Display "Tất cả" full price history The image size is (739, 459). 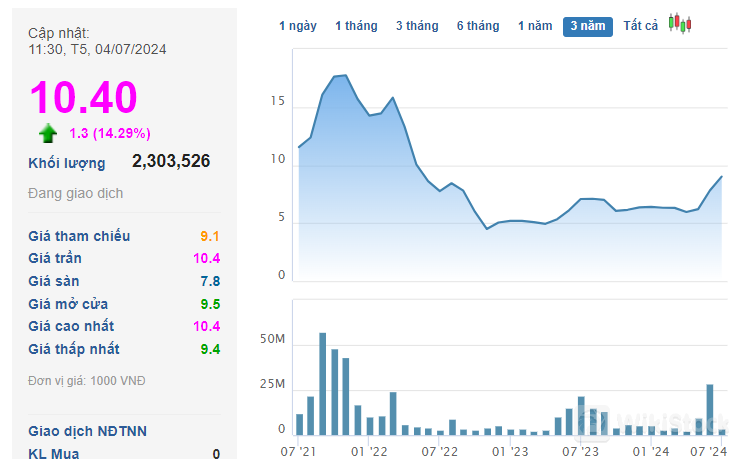pyautogui.click(x=640, y=26)
